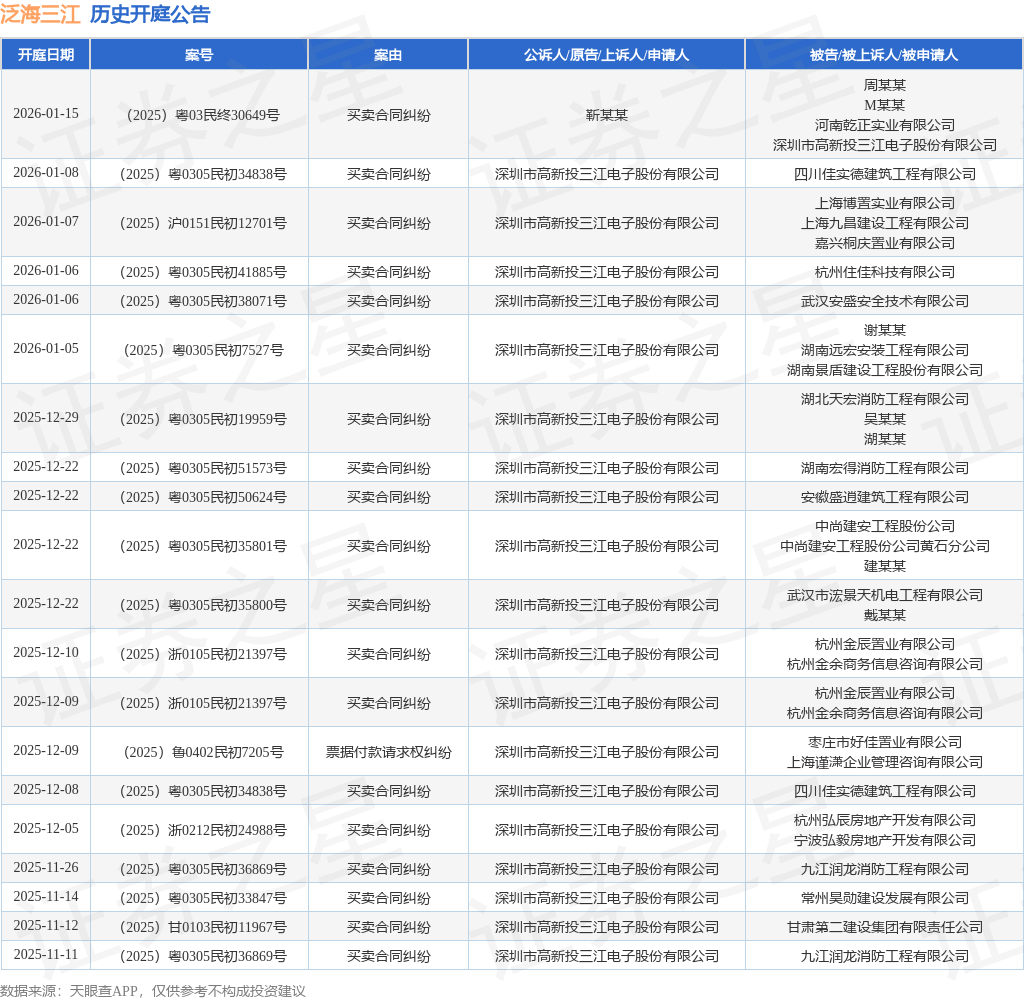Click defendant 安徽盛逍建筑工程有限公司

884,497
